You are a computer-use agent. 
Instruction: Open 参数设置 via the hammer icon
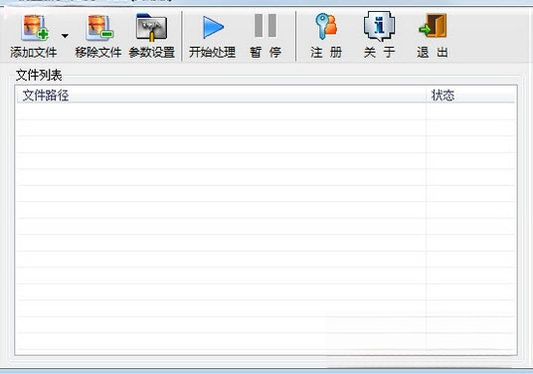[x=151, y=27]
